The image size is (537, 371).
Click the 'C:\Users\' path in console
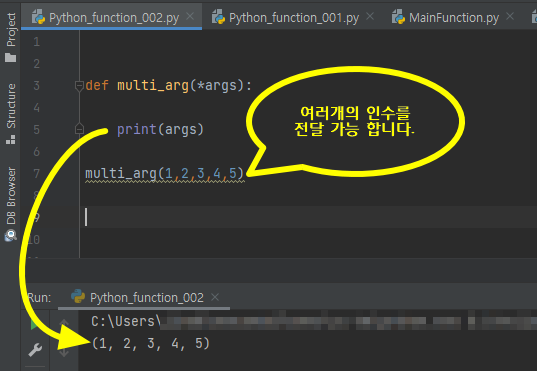coord(126,321)
